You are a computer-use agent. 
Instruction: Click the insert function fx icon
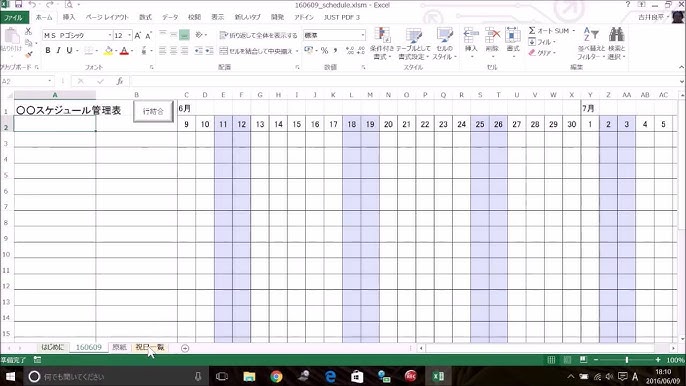pyautogui.click(x=119, y=81)
